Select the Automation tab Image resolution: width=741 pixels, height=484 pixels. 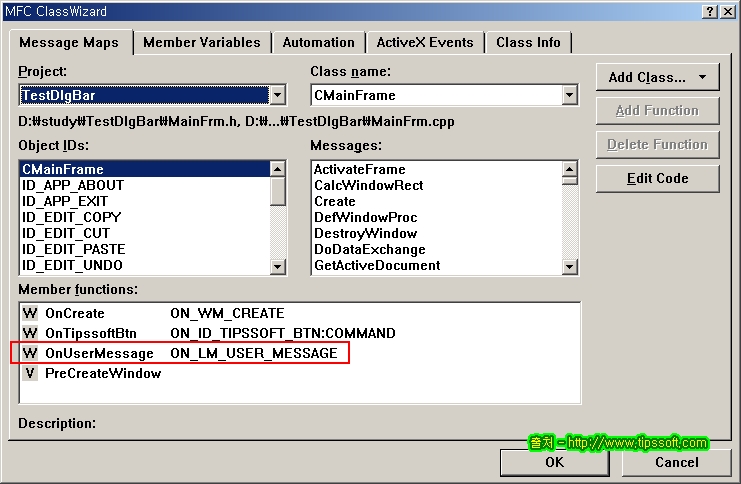coord(318,42)
